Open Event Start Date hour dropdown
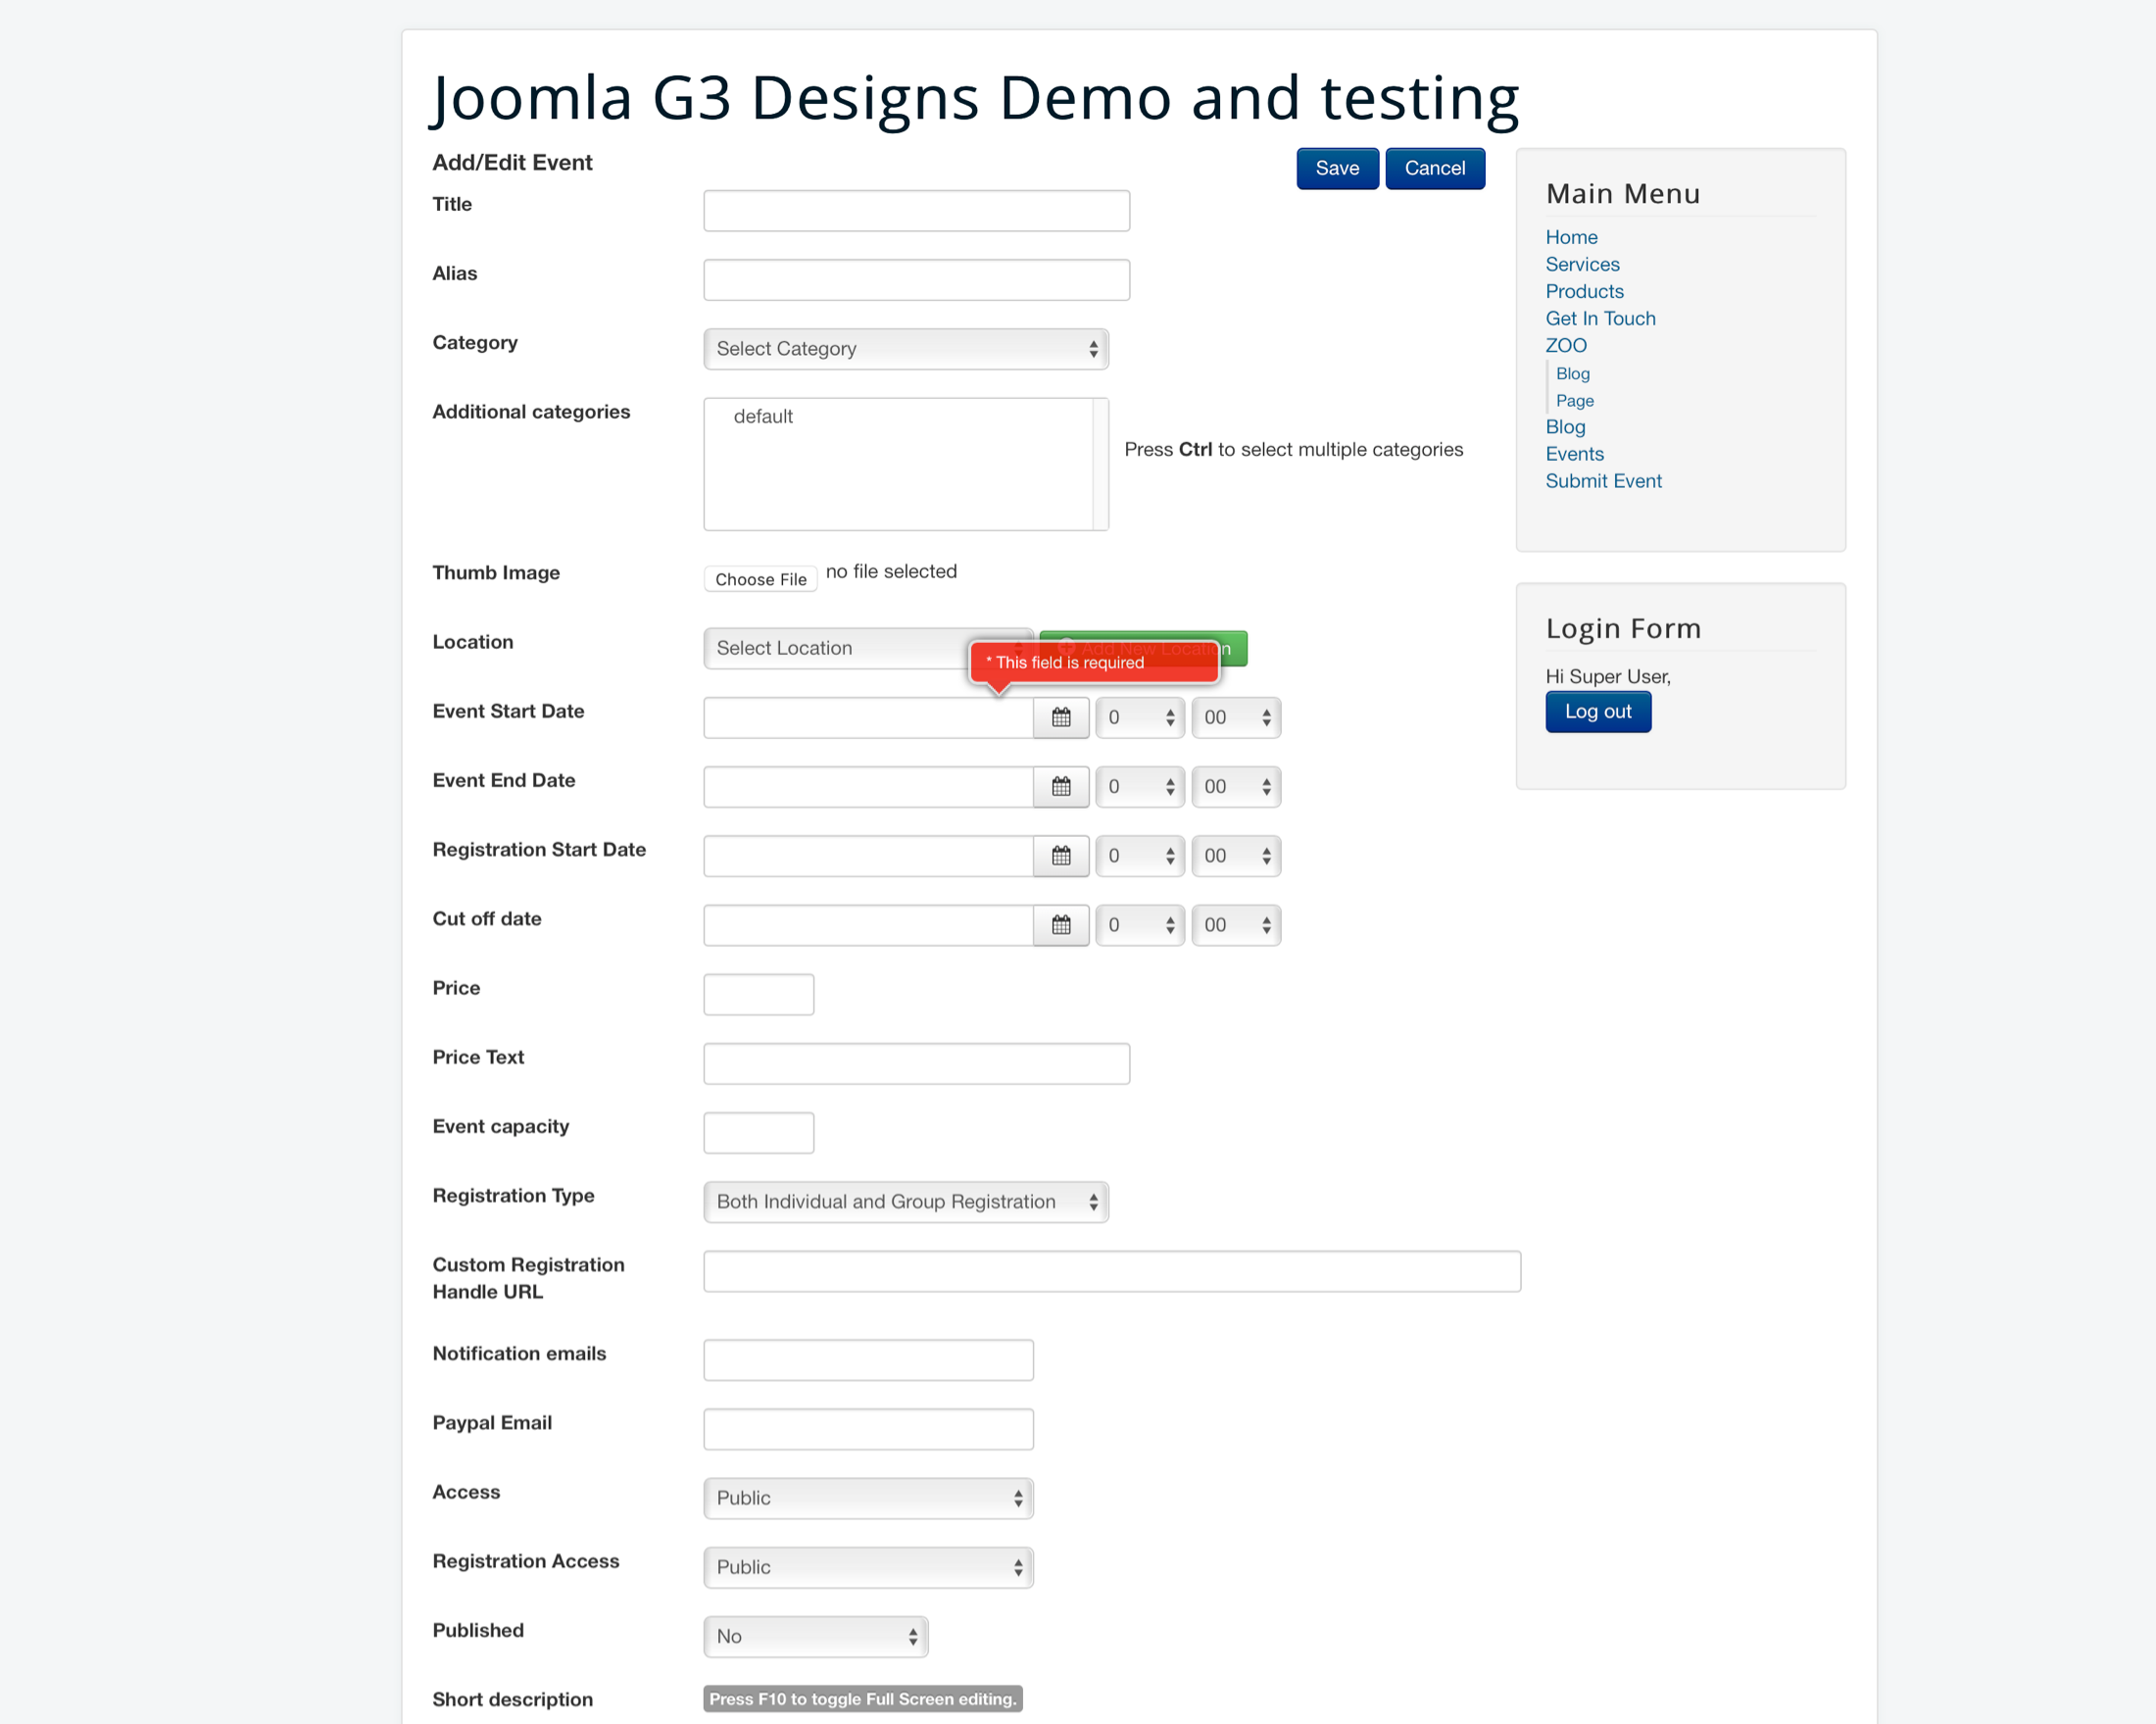 [x=1140, y=717]
